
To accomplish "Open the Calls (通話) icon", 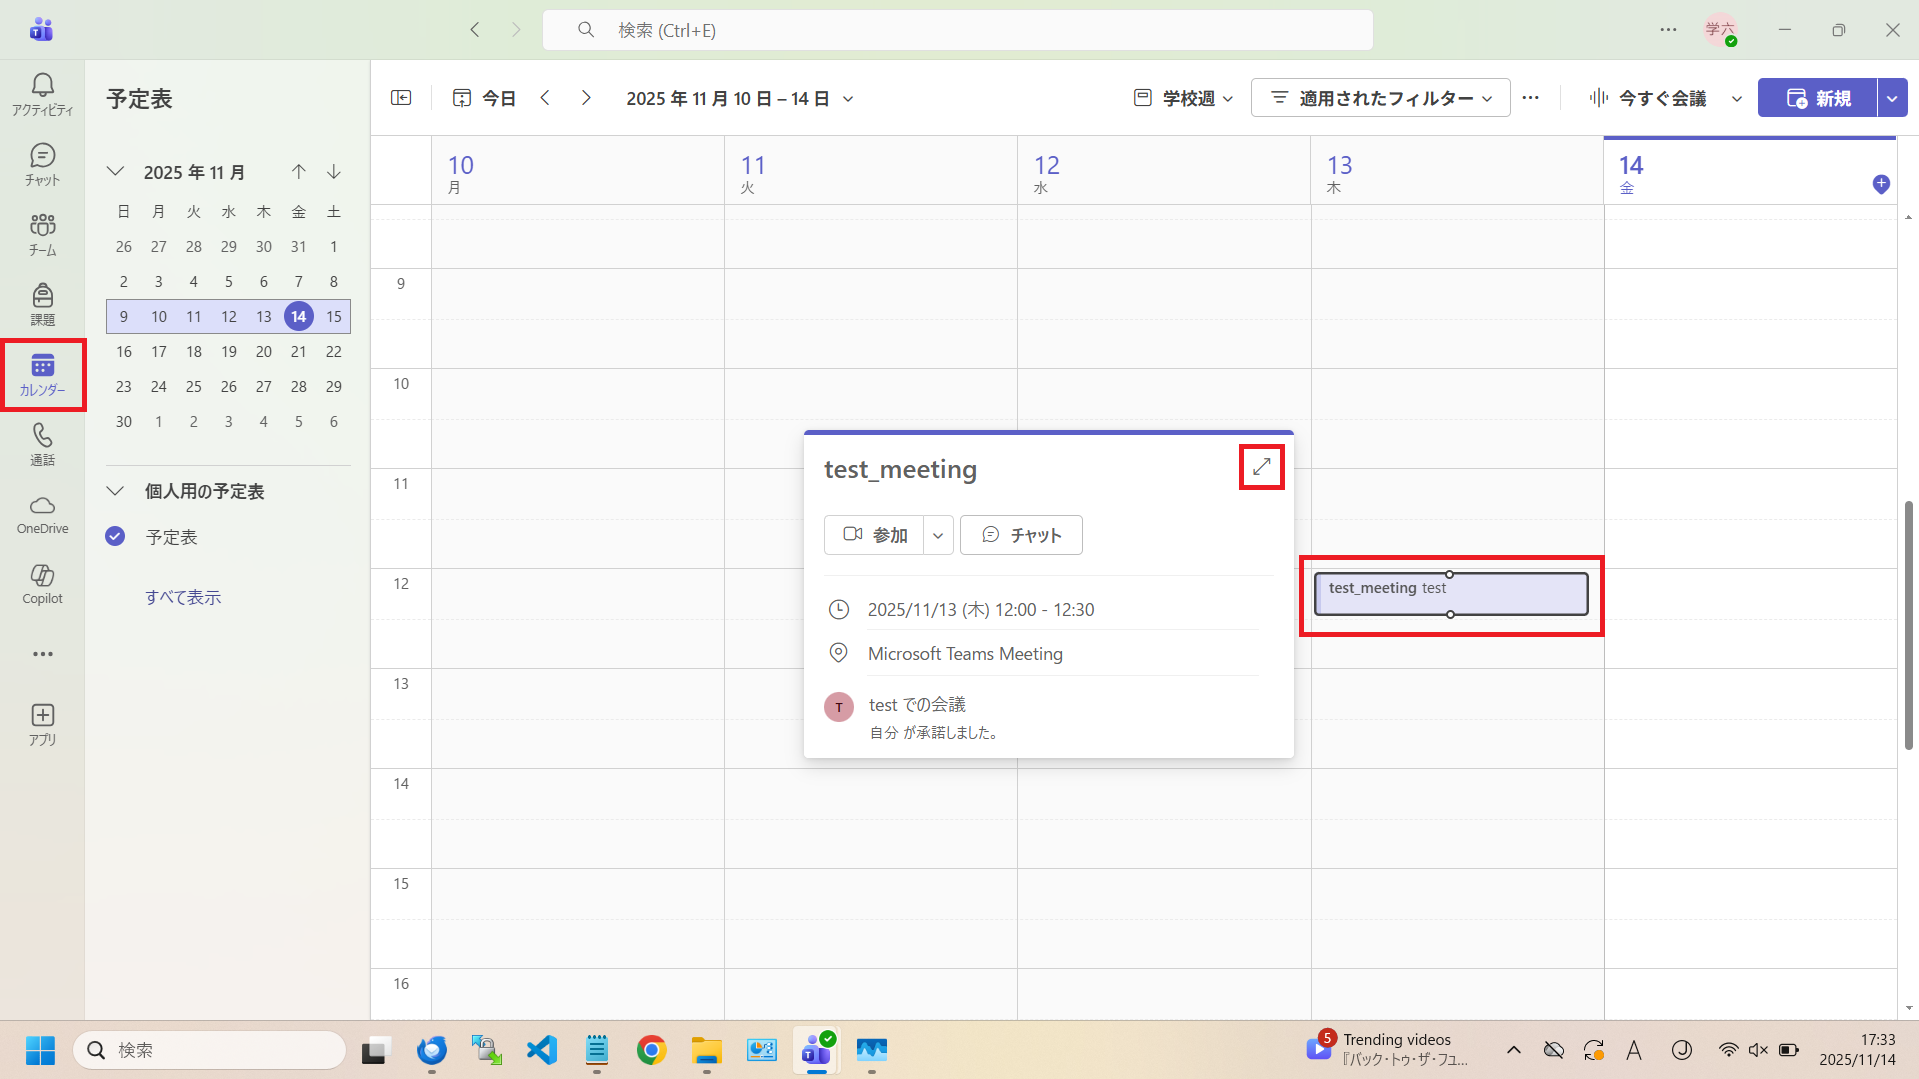I will (x=42, y=444).
